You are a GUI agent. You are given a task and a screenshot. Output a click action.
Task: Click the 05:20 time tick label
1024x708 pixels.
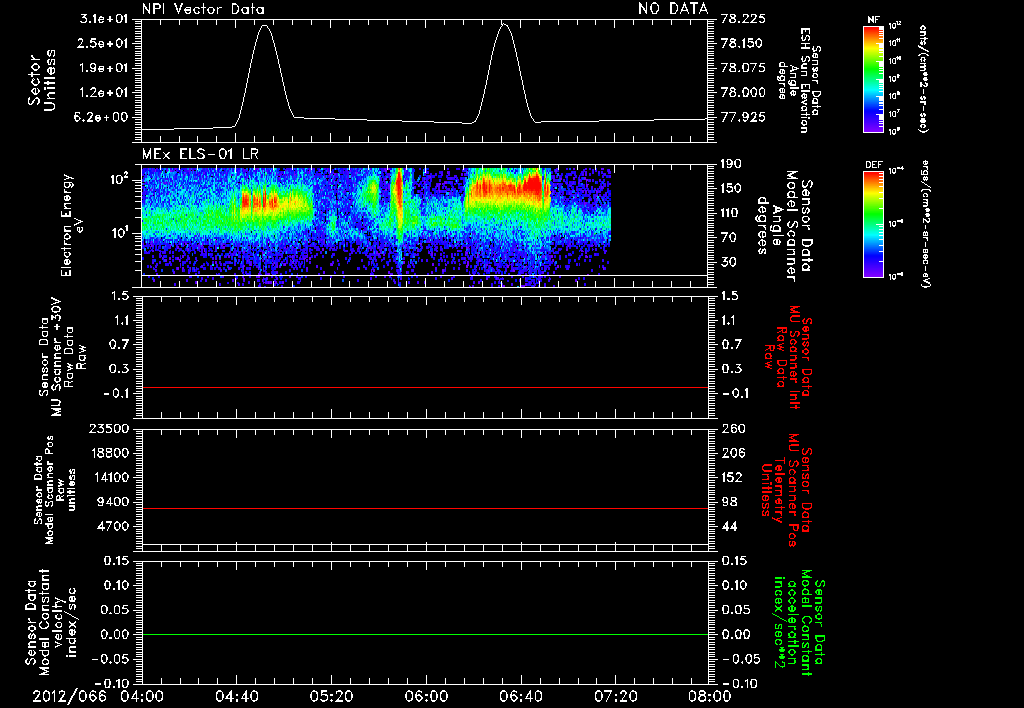tap(331, 697)
